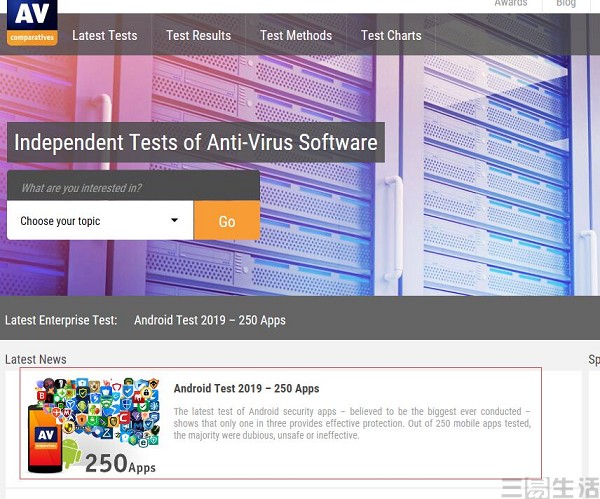Expand the Choose your topic dropdown
The height and width of the screenshot is (499, 600).
pos(100,220)
